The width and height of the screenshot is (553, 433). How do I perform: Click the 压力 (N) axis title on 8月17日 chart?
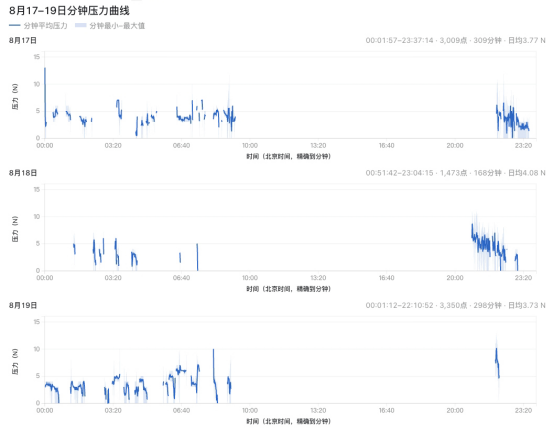(15, 97)
